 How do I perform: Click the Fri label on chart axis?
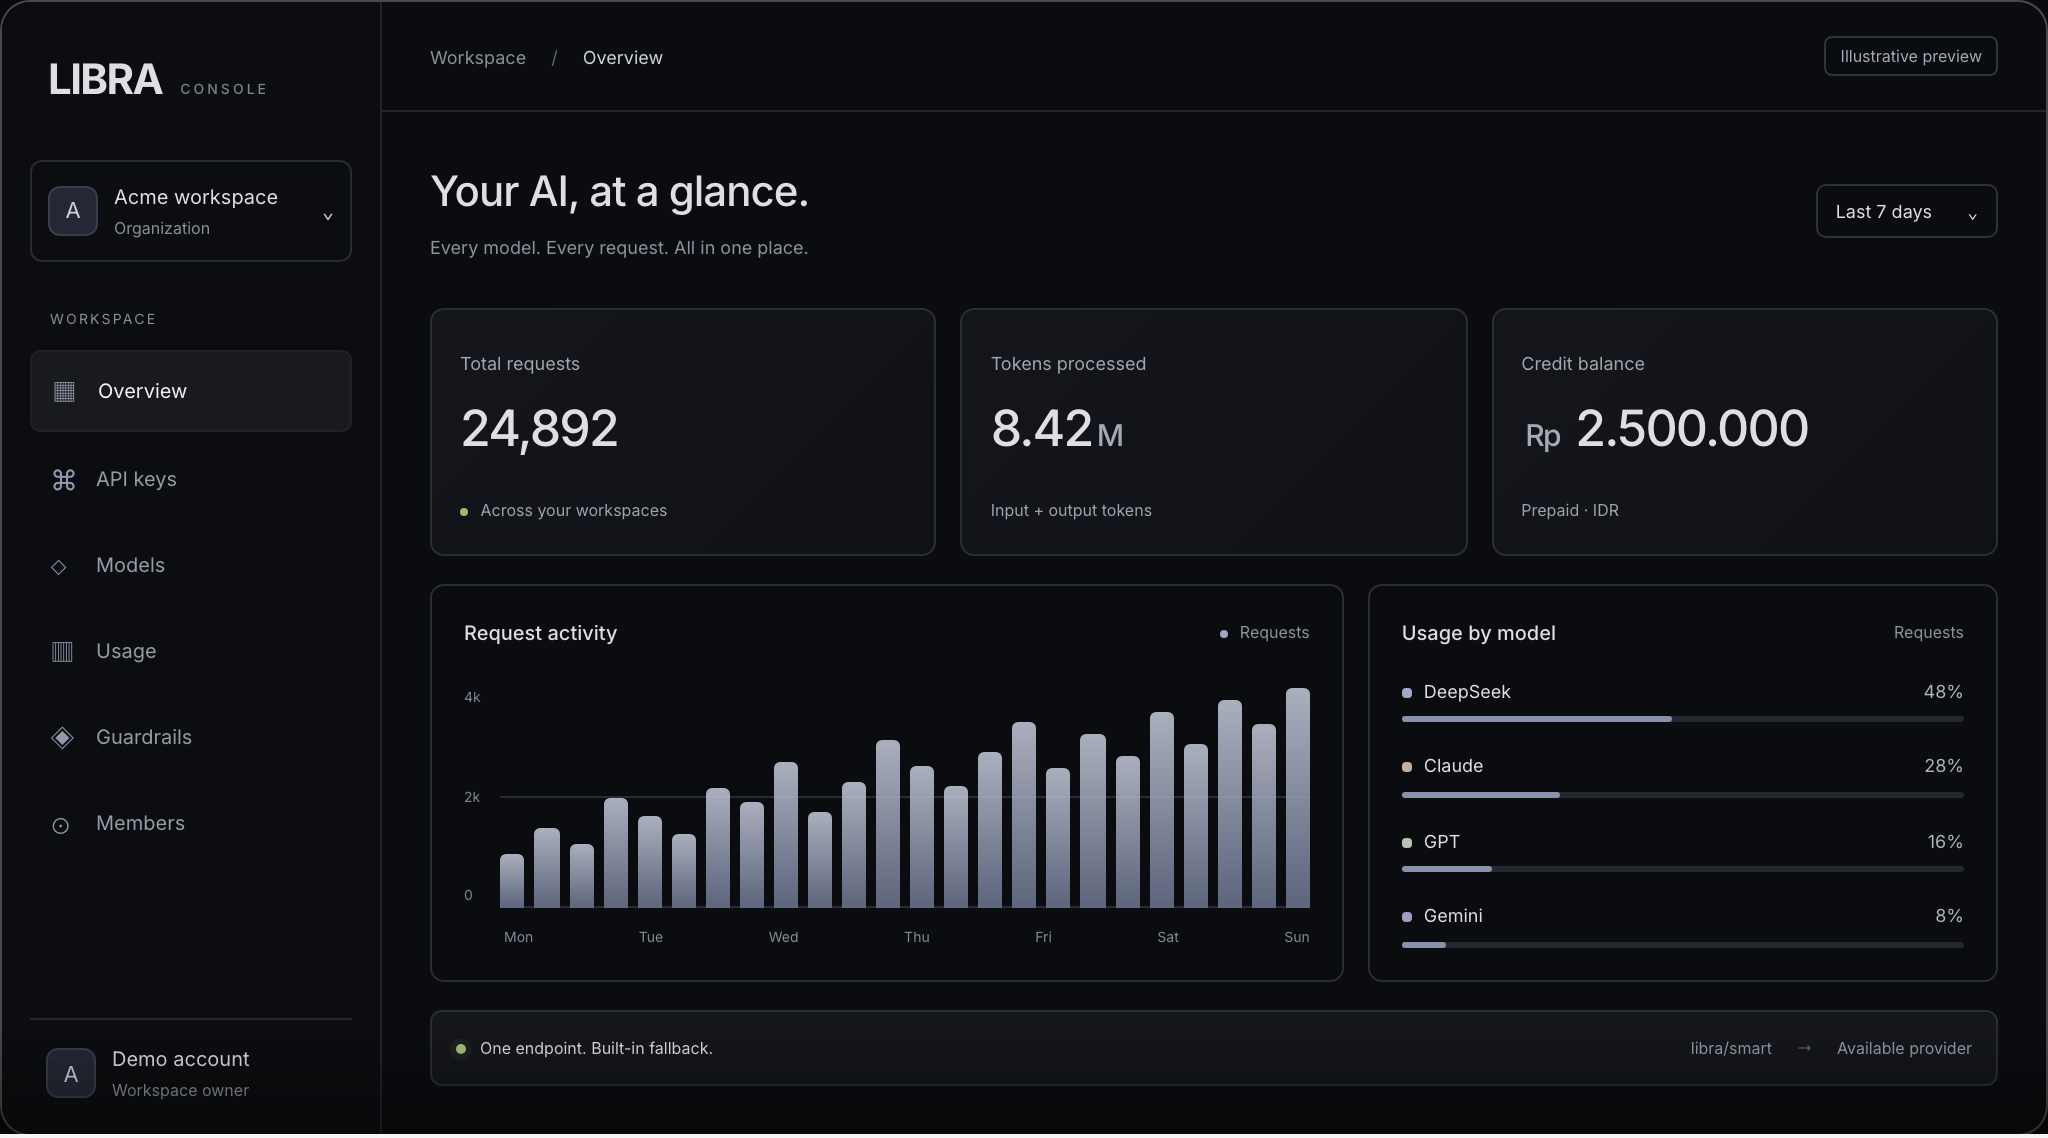tap(1043, 937)
